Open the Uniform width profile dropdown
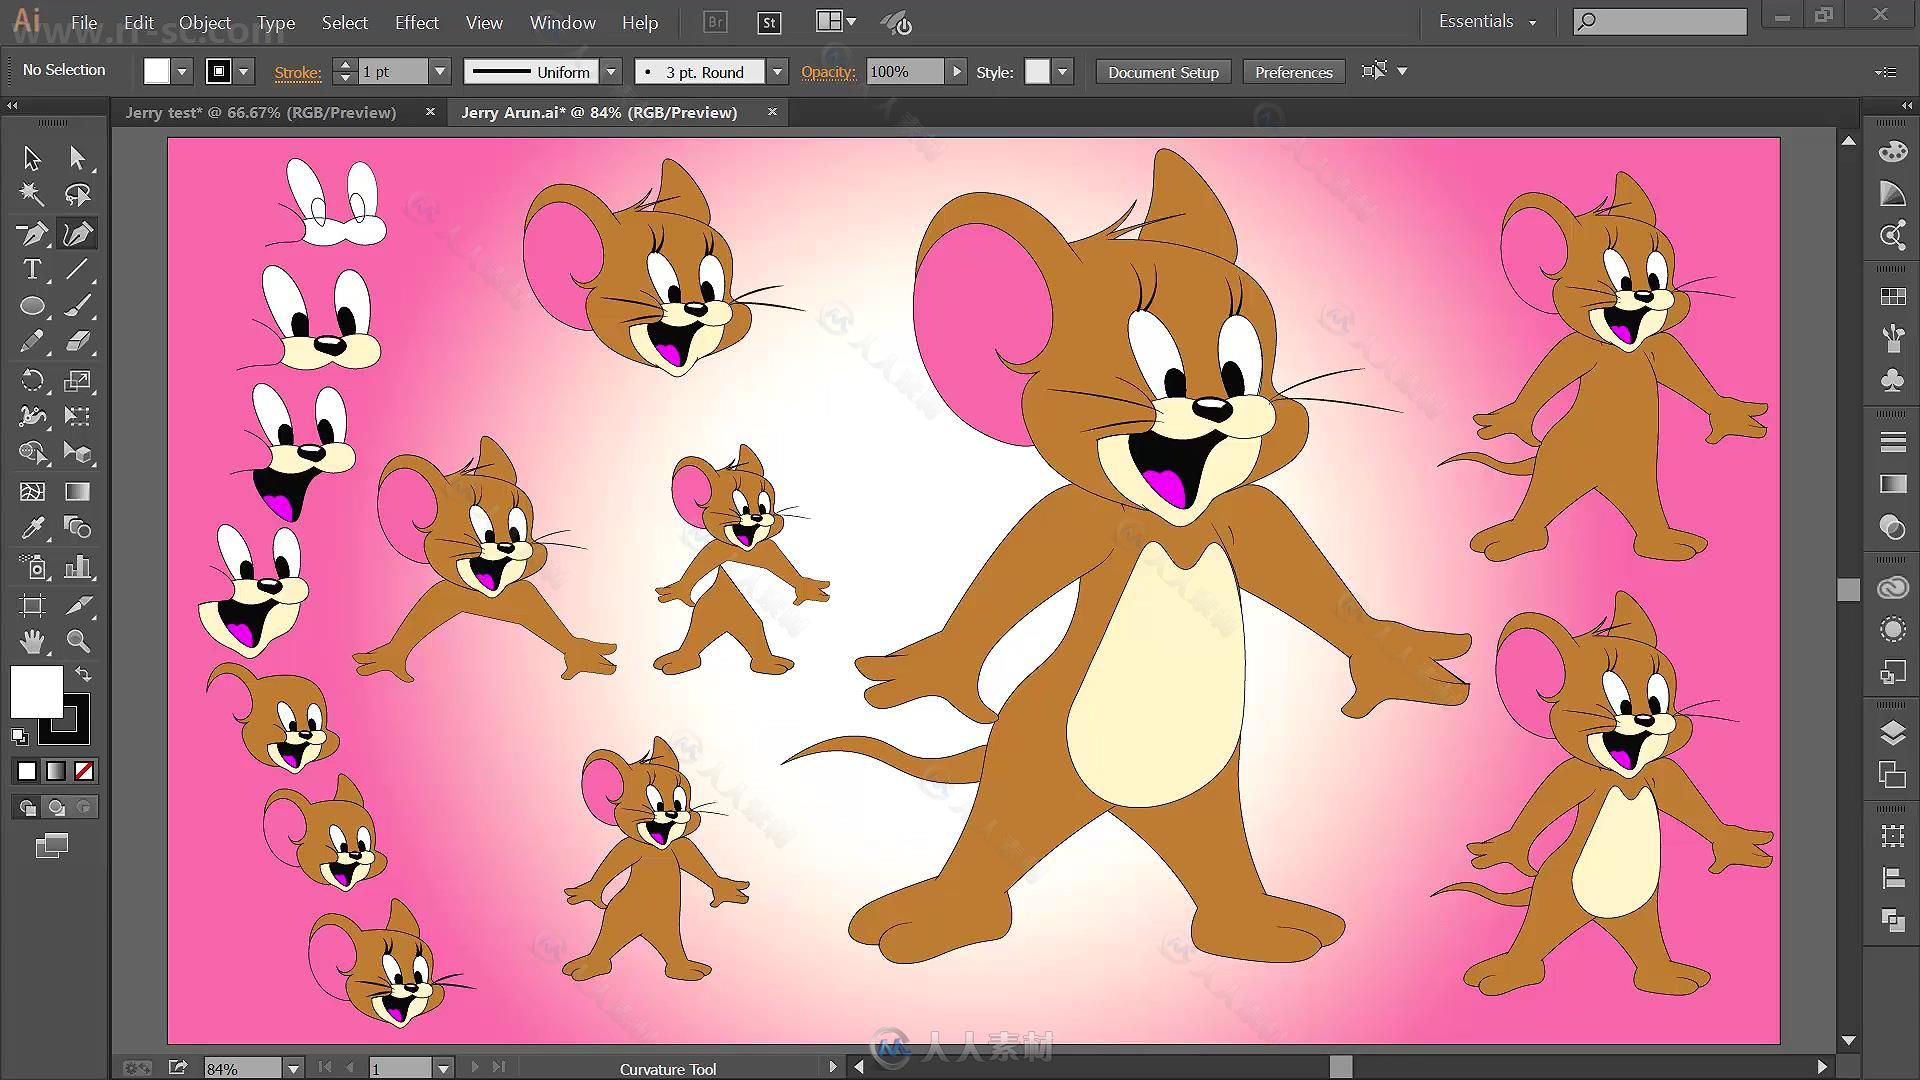Viewport: 1920px width, 1080px height. (x=611, y=72)
